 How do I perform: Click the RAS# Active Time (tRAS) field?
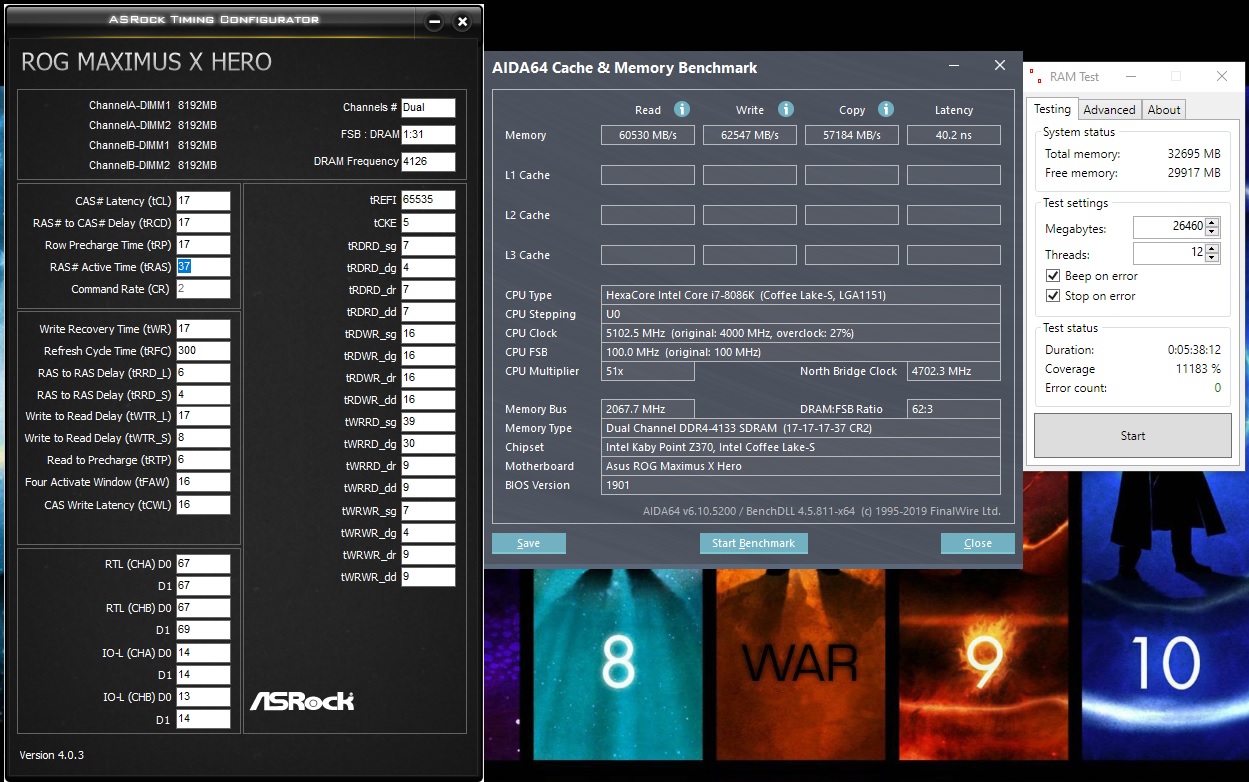pos(203,267)
